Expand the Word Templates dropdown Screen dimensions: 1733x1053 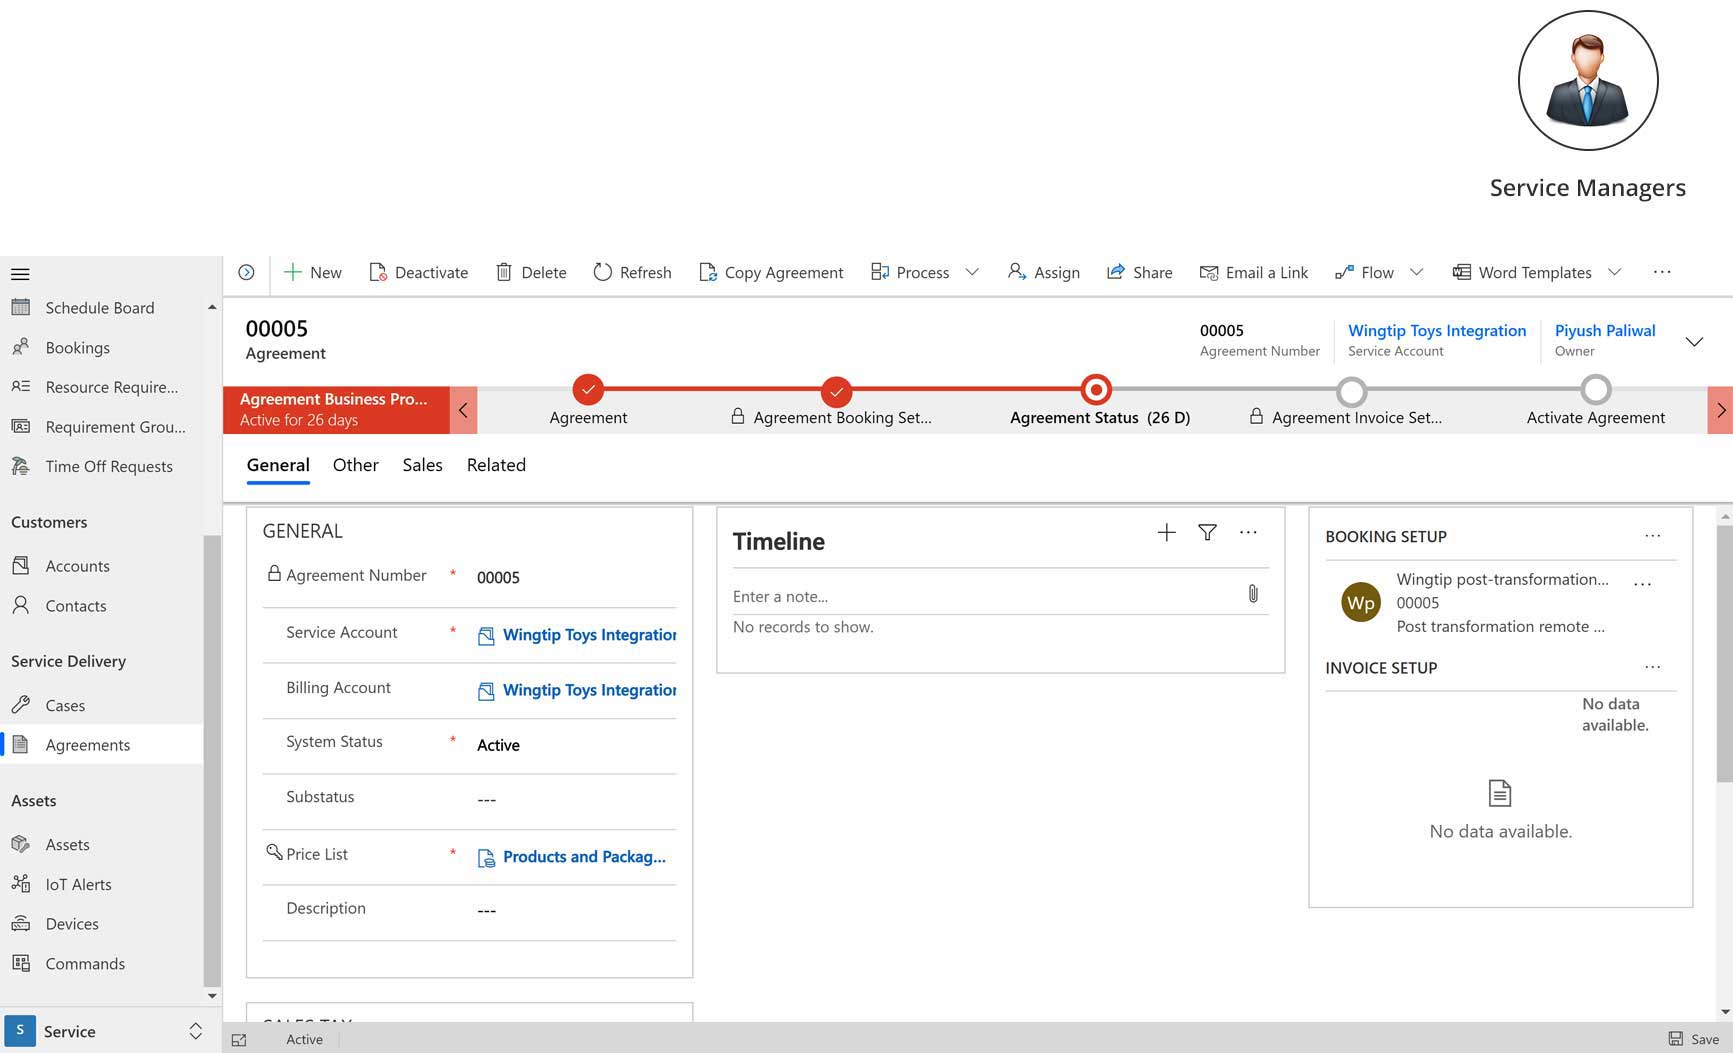click(1614, 272)
